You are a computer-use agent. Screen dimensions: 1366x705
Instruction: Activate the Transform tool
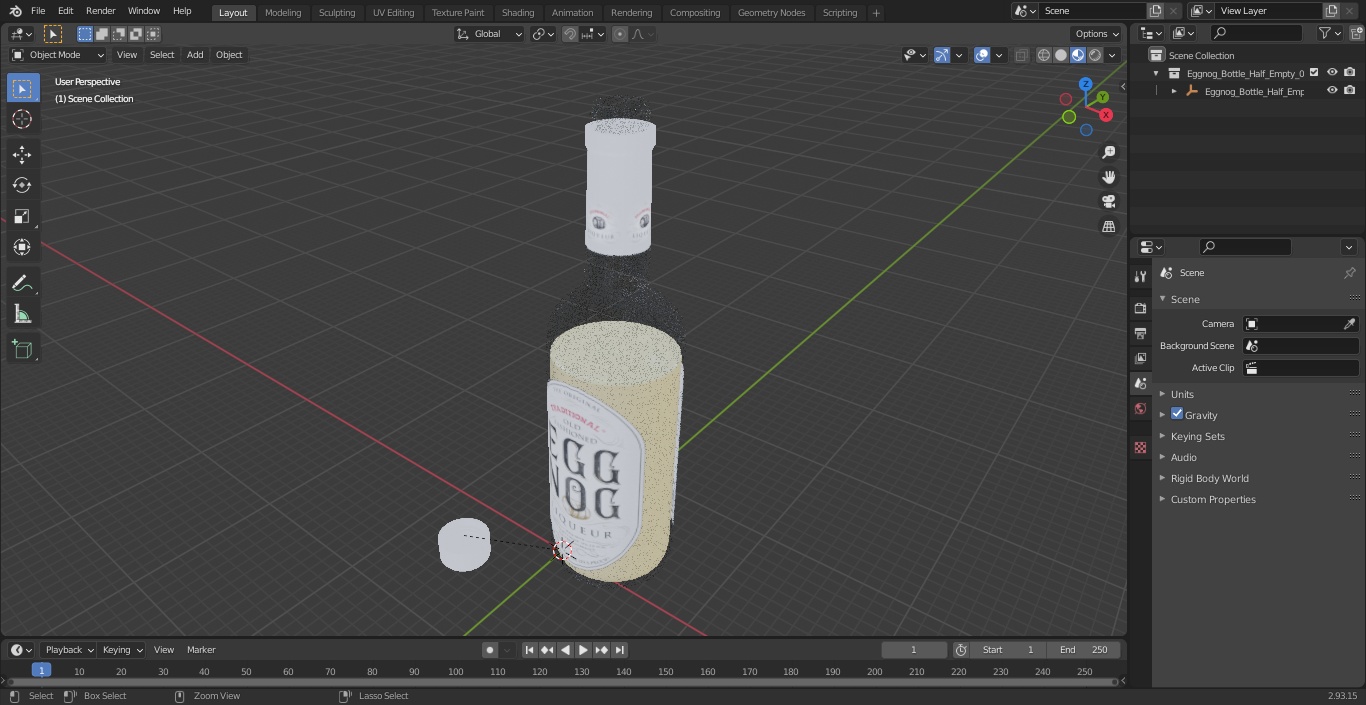22,247
